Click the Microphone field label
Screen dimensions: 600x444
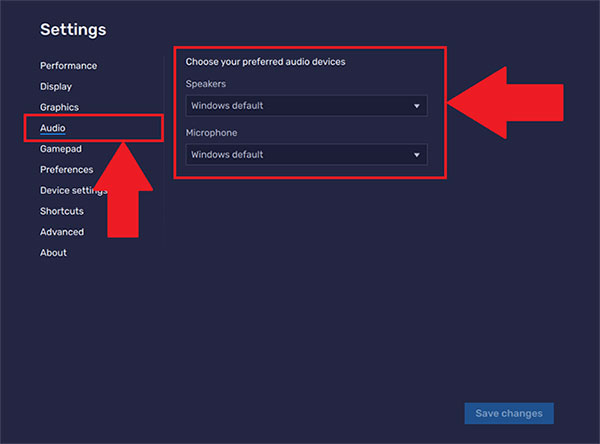point(211,133)
